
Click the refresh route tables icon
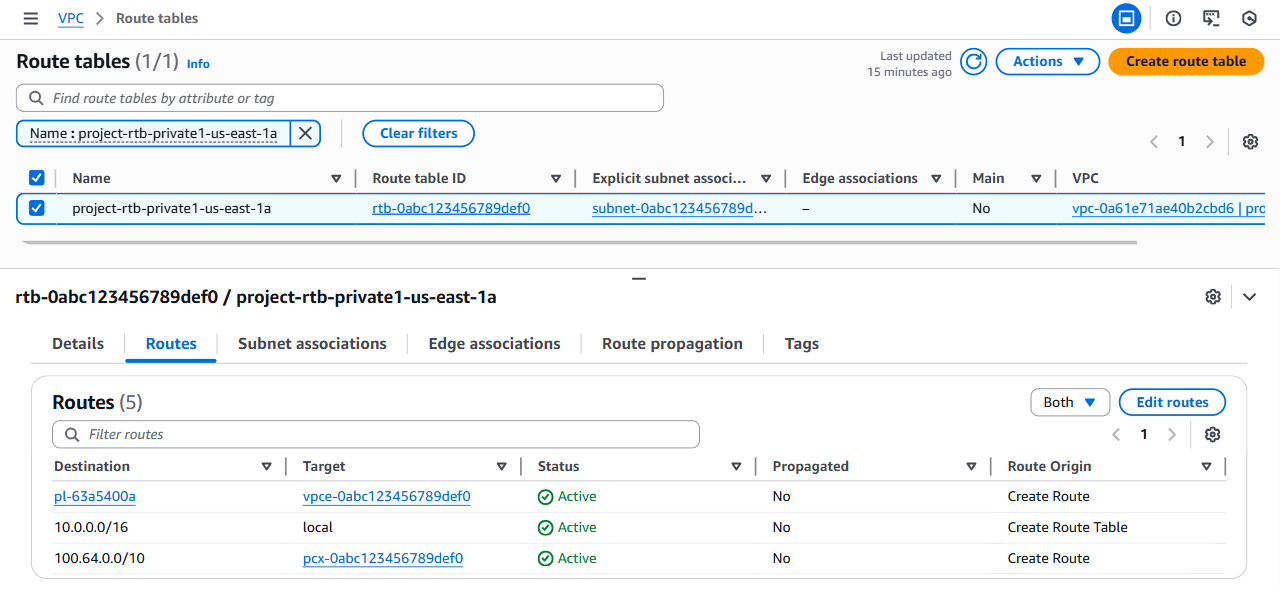pos(973,62)
